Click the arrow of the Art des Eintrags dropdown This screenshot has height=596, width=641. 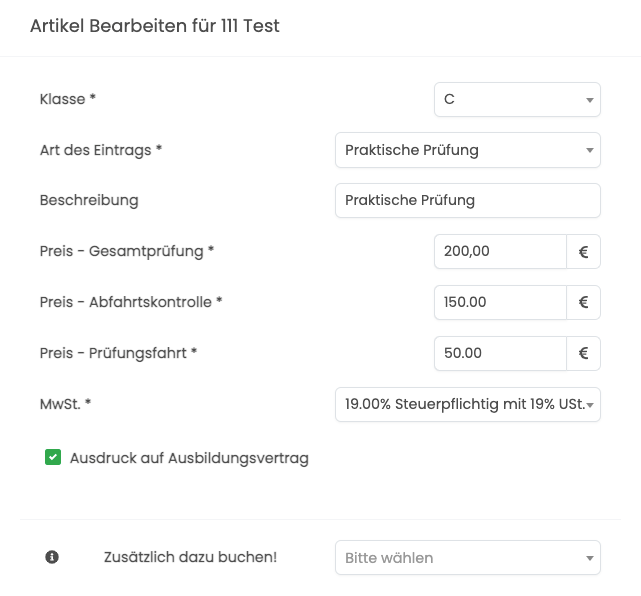pyautogui.click(x=589, y=150)
